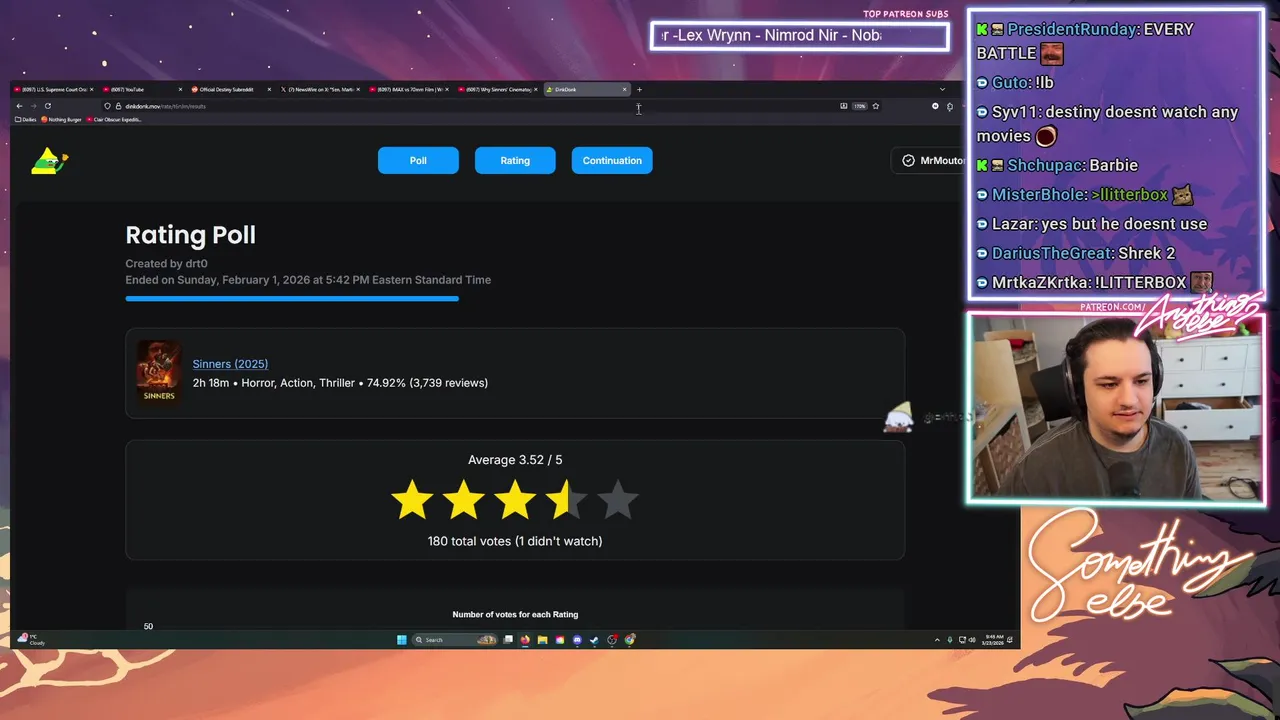Click the second yellow rating star
Viewport: 1280px width, 720px height.
tap(464, 500)
